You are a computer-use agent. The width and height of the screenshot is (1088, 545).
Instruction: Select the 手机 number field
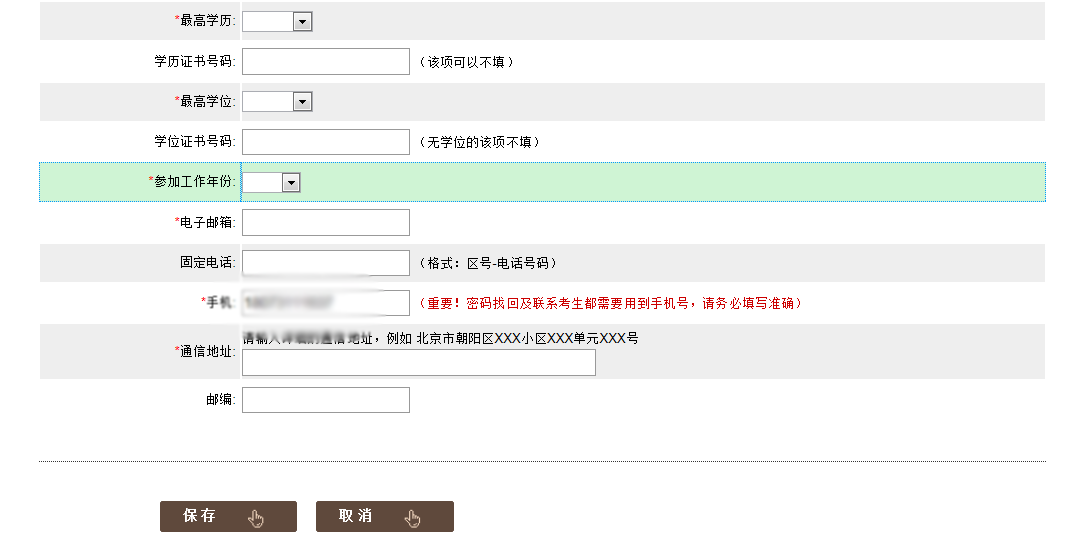326,303
